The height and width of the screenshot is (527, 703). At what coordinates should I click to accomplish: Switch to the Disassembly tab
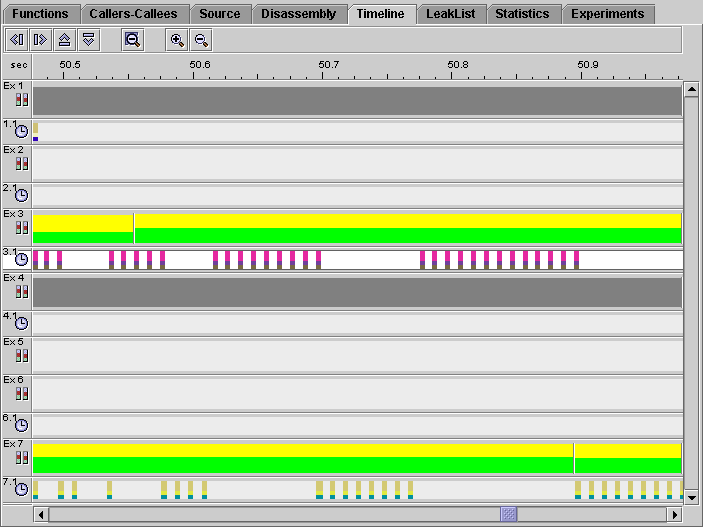[x=299, y=14]
